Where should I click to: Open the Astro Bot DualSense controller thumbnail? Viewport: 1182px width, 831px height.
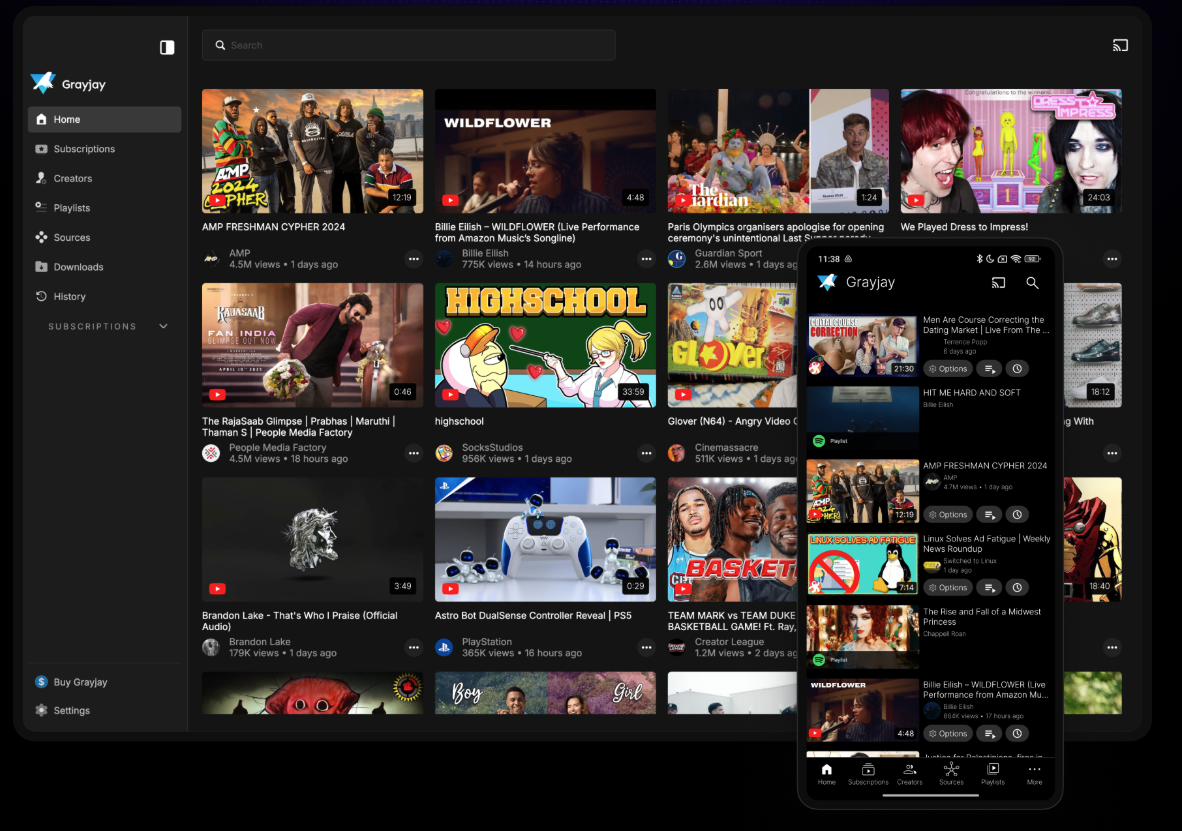pos(545,539)
